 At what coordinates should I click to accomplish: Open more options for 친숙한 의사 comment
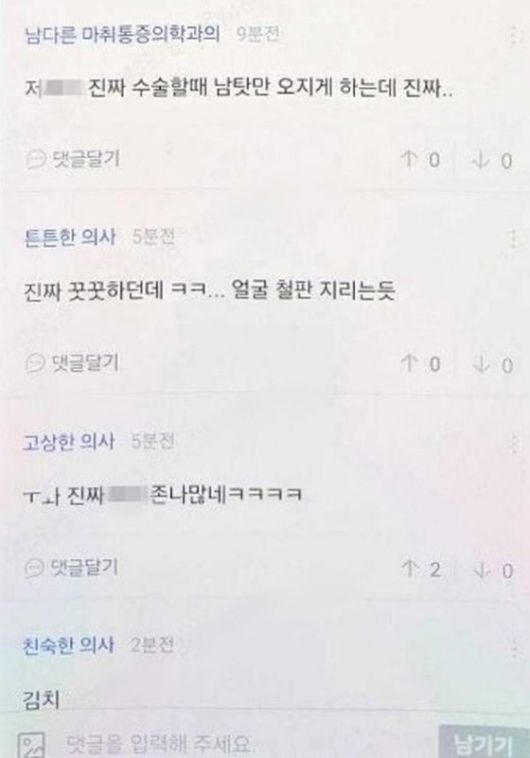tap(515, 648)
